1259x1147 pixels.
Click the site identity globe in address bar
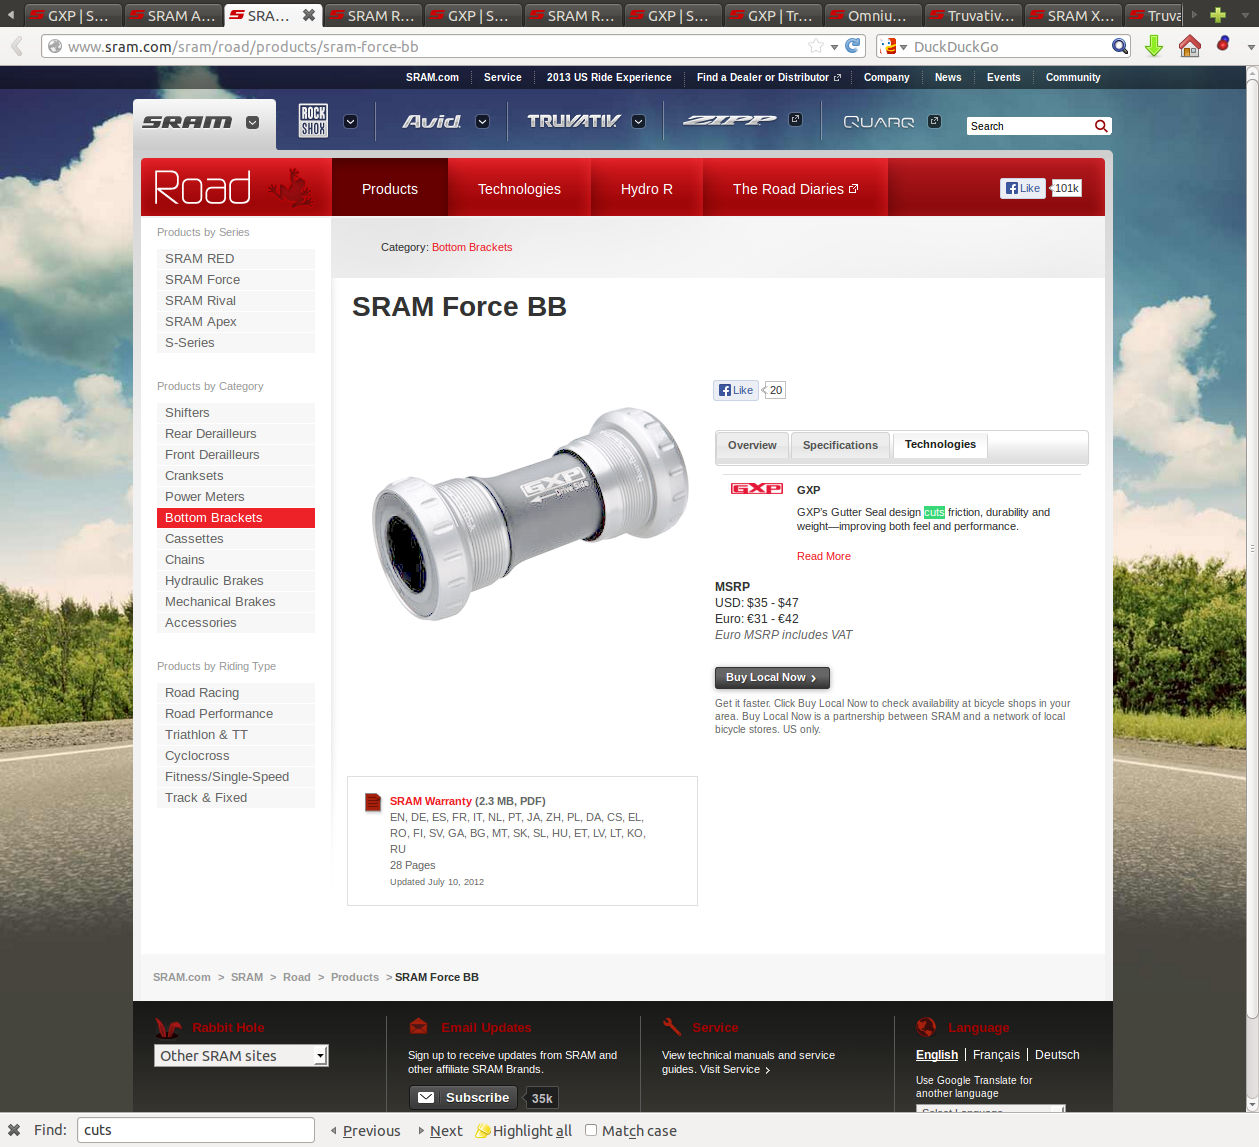55,46
